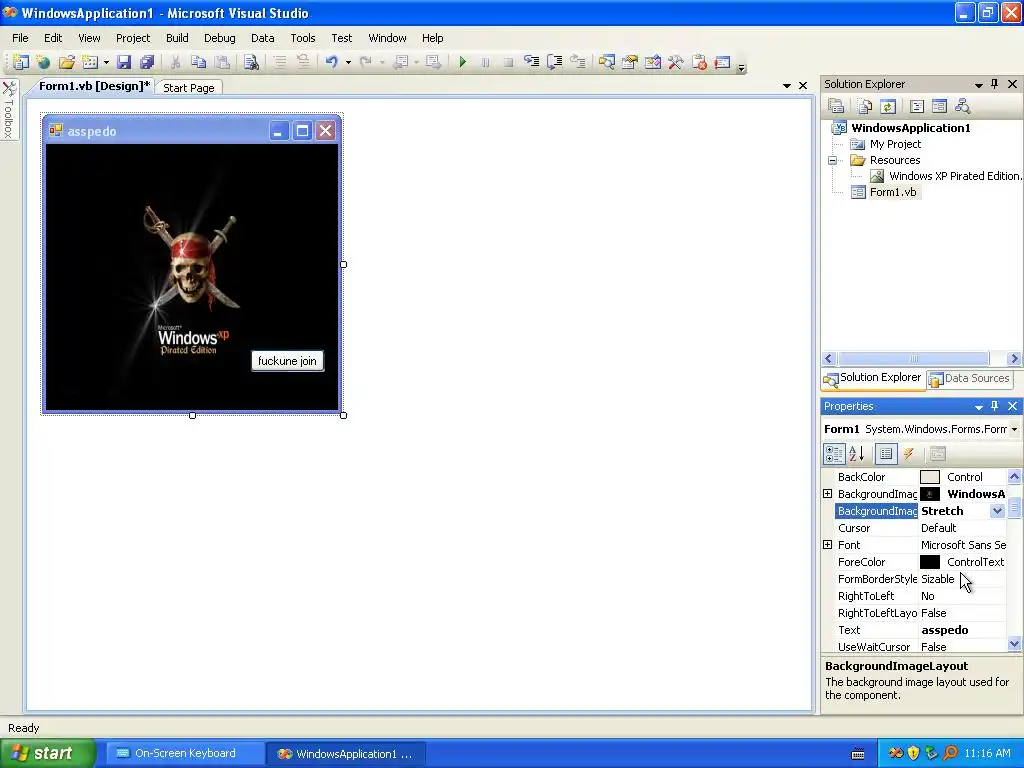Click View Code icon in Solution Explorer
The width and height of the screenshot is (1024, 768).
(916, 106)
